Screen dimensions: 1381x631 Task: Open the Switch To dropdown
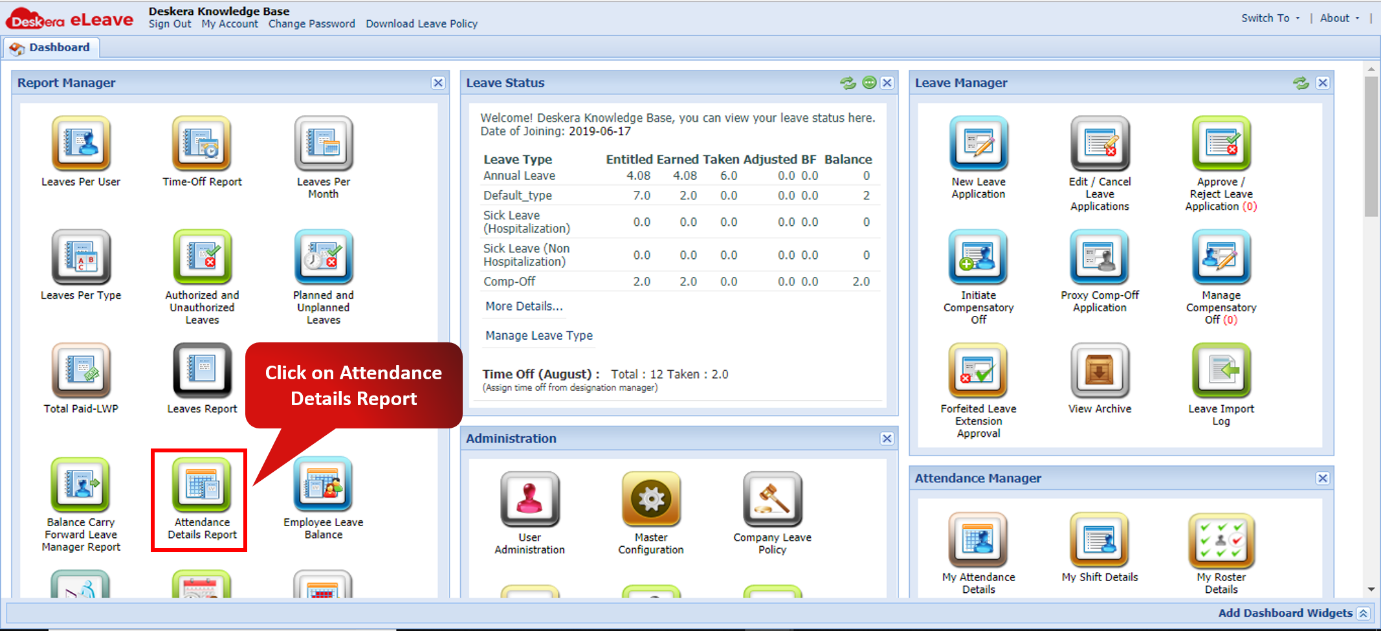(x=1270, y=18)
